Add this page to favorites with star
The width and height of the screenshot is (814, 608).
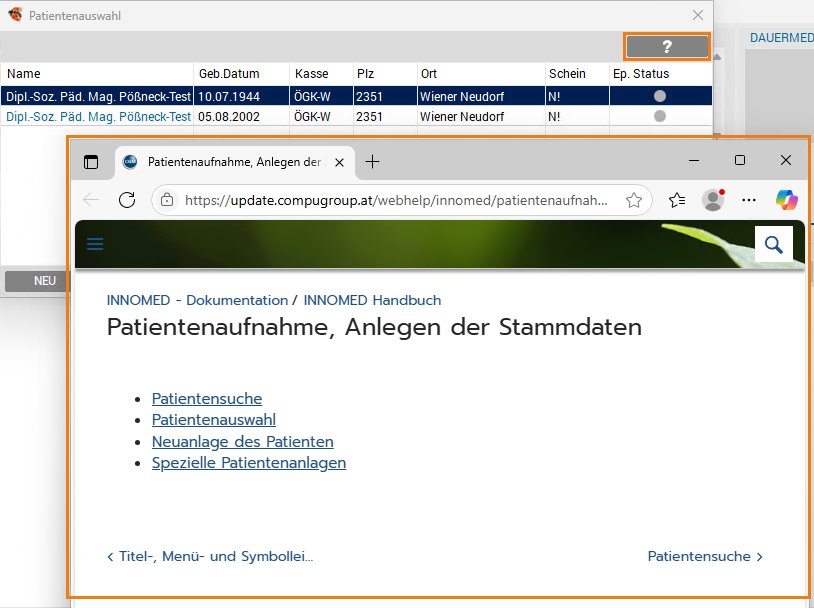tap(634, 200)
